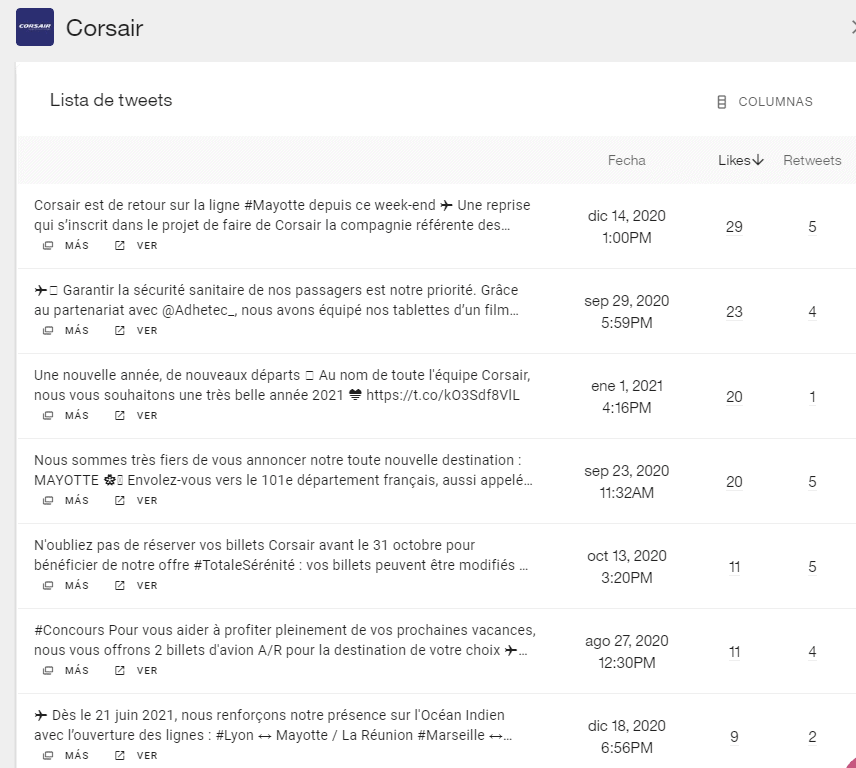
Task: Open VER for the #Concours tweet
Action: click(136, 670)
